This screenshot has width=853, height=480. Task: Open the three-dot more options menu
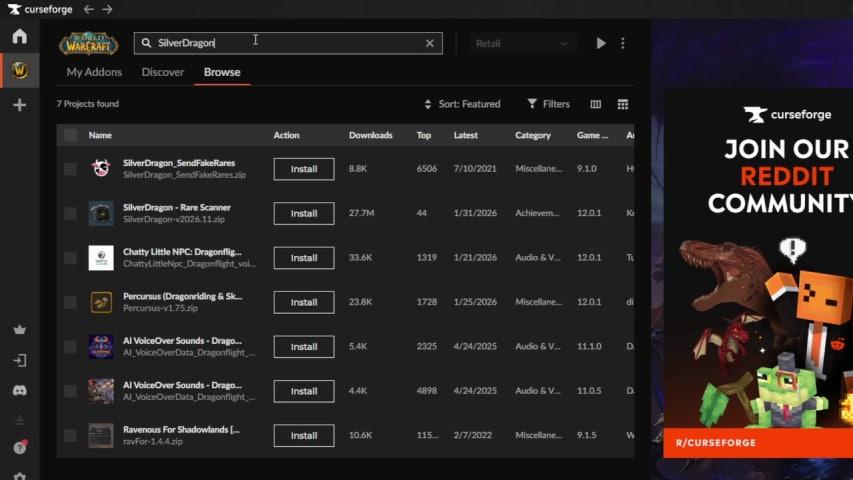point(623,43)
